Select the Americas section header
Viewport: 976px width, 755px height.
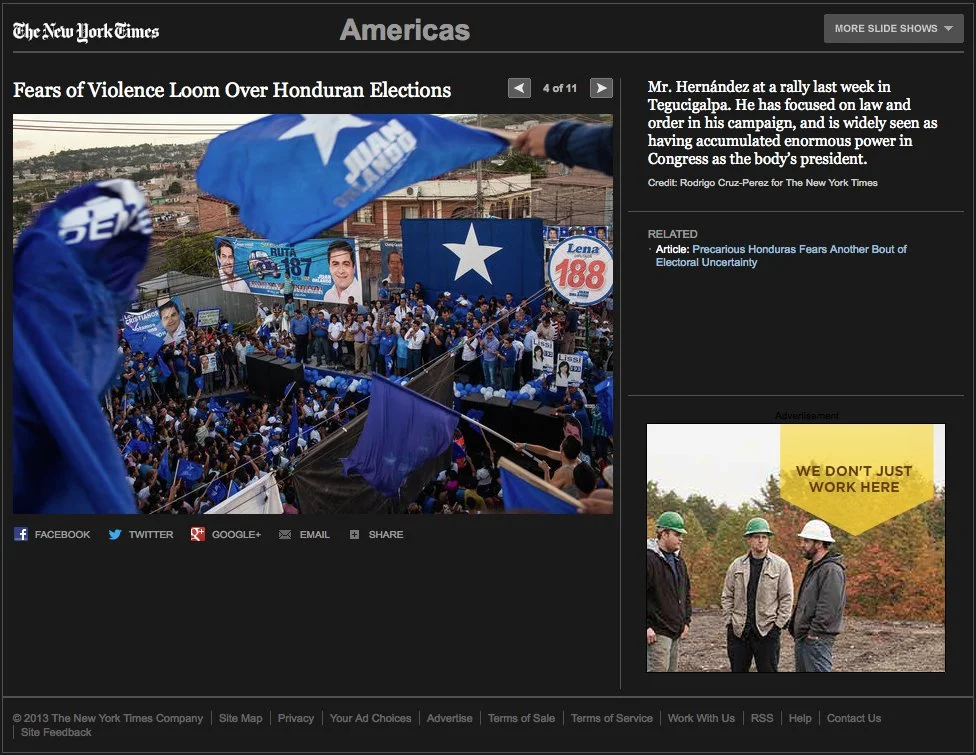tap(405, 30)
